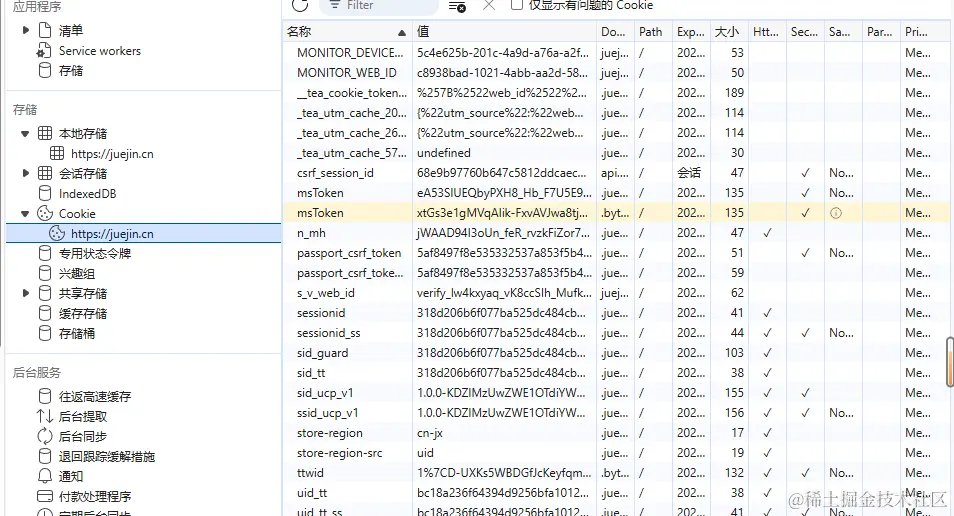This screenshot has width=954, height=516.
Task: Select the csrf_session_id cookie name
Action: (x=335, y=173)
